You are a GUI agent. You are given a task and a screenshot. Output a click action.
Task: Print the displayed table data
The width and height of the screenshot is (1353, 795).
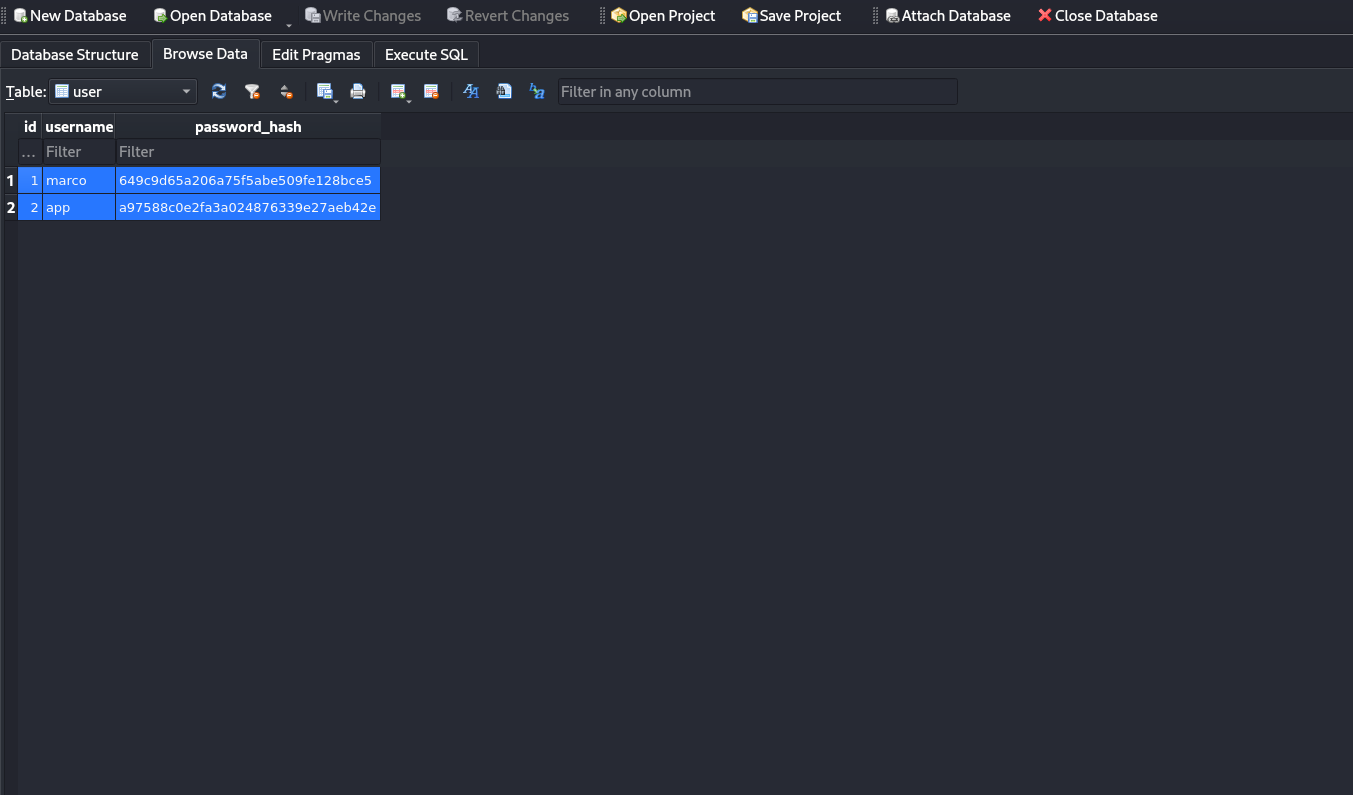(358, 92)
